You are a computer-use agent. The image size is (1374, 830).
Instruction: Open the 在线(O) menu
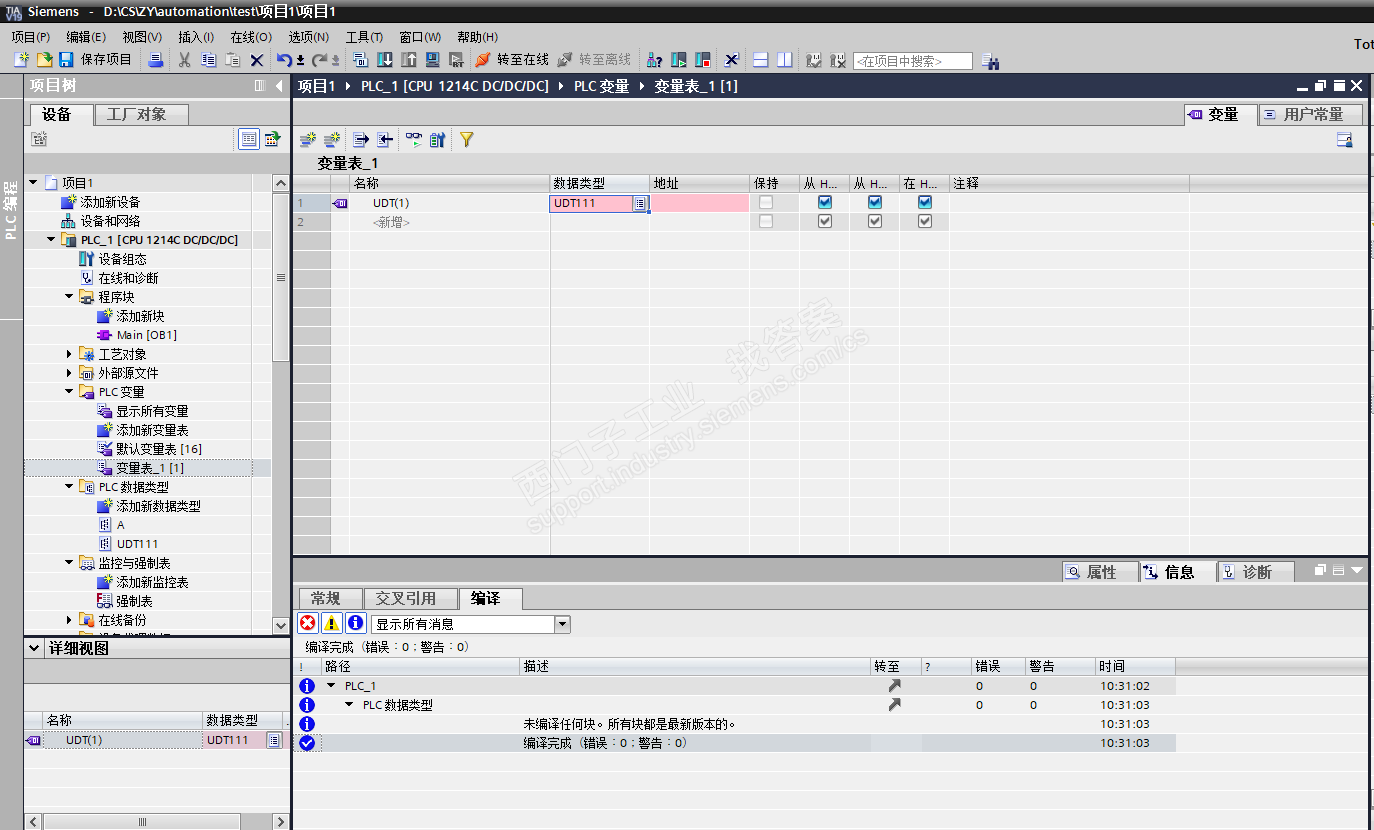(251, 37)
